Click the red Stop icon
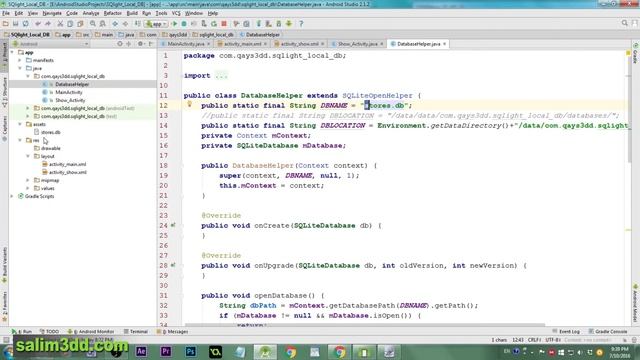This screenshot has height=360, width=640. [224, 24]
